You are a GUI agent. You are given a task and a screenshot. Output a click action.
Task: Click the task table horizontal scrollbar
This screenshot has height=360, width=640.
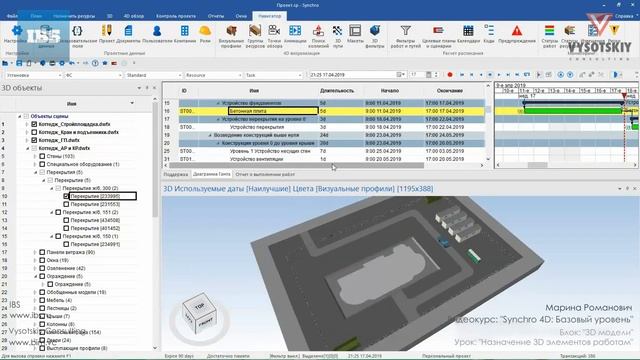296,165
